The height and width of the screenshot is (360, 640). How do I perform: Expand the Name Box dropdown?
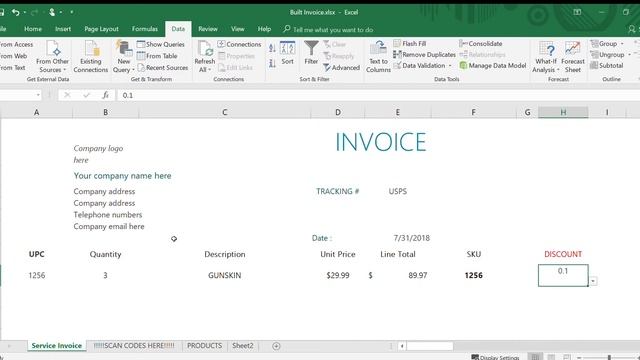(38, 95)
